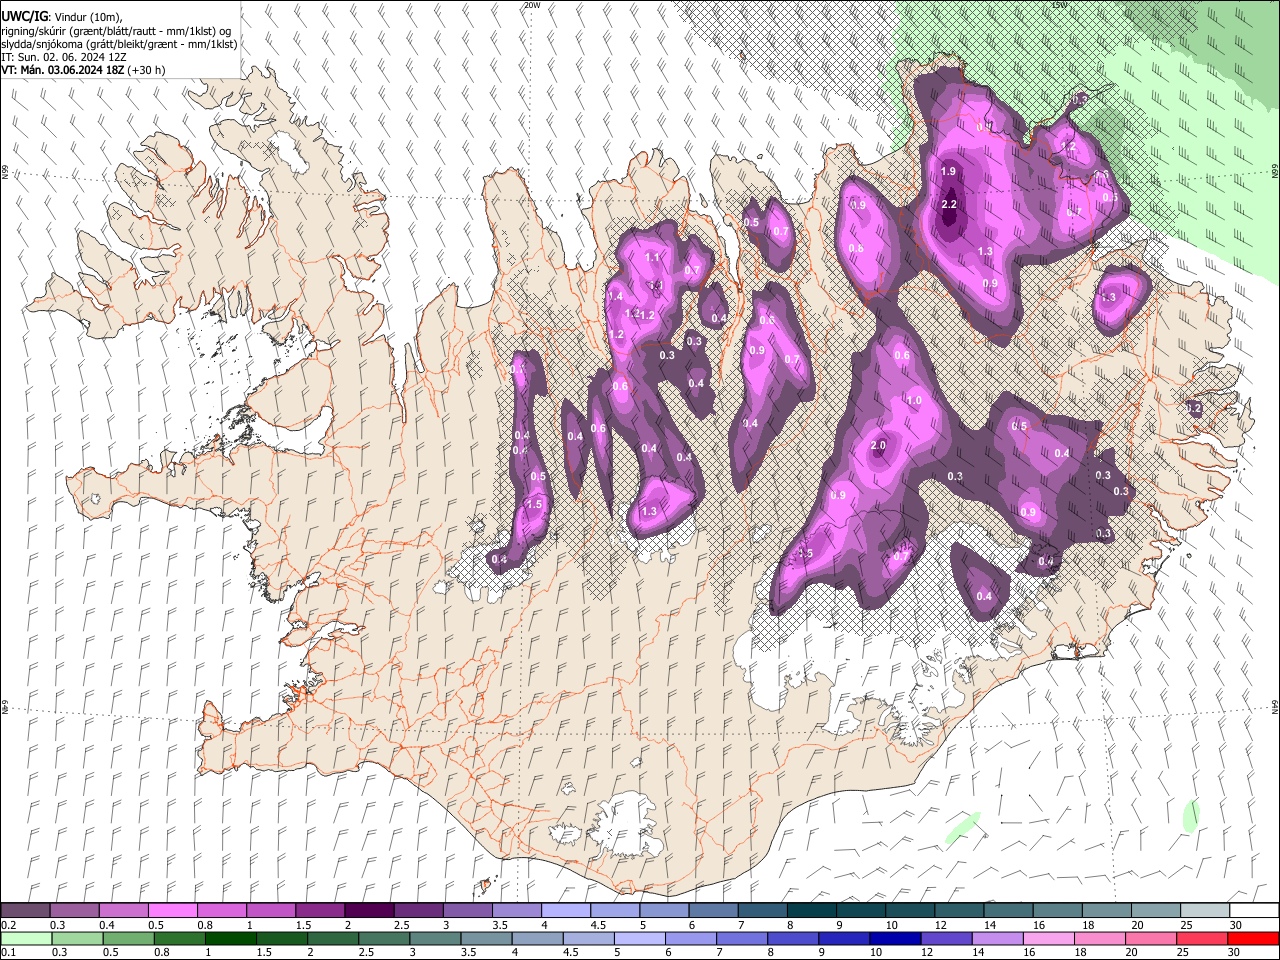The width and height of the screenshot is (1280, 960).
Task: Click the 2.2 precipitation maximum value in the northeast
Action: click(950, 204)
